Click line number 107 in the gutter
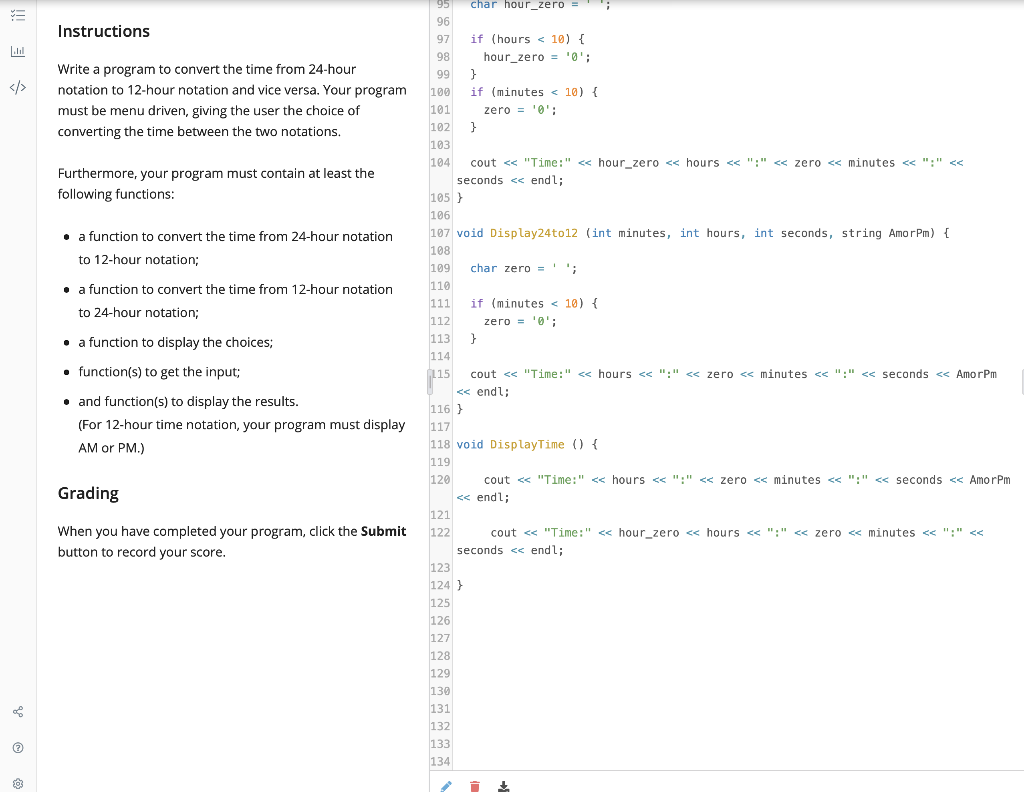The height and width of the screenshot is (792, 1024). coord(440,233)
